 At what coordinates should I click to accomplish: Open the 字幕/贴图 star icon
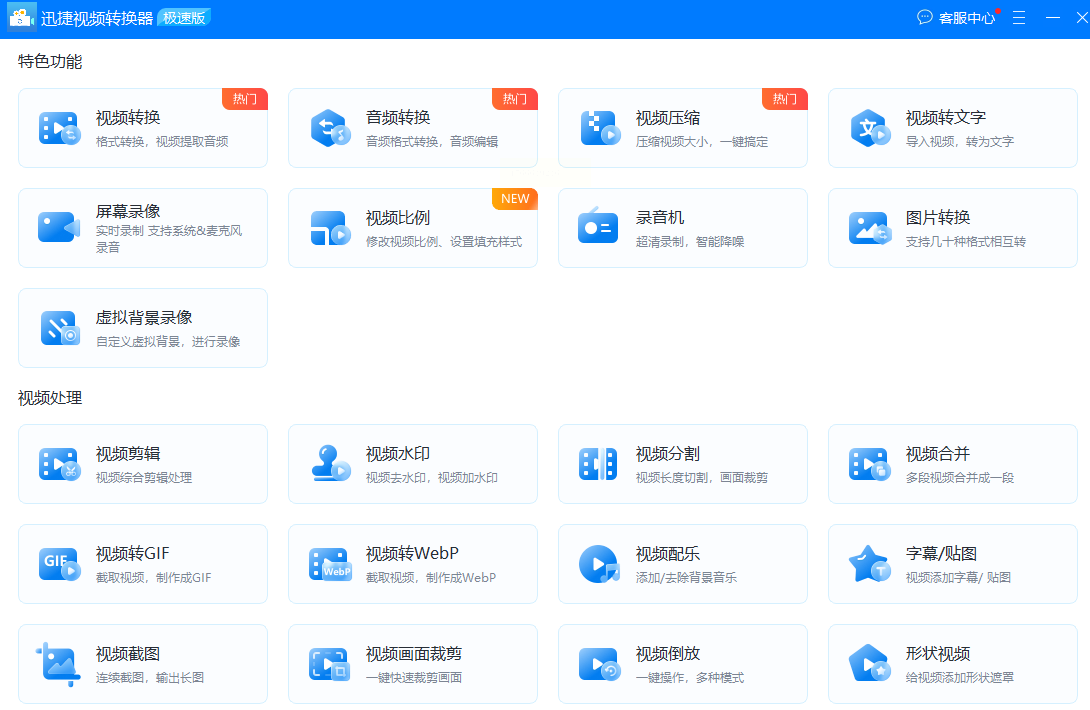[x=870, y=564]
